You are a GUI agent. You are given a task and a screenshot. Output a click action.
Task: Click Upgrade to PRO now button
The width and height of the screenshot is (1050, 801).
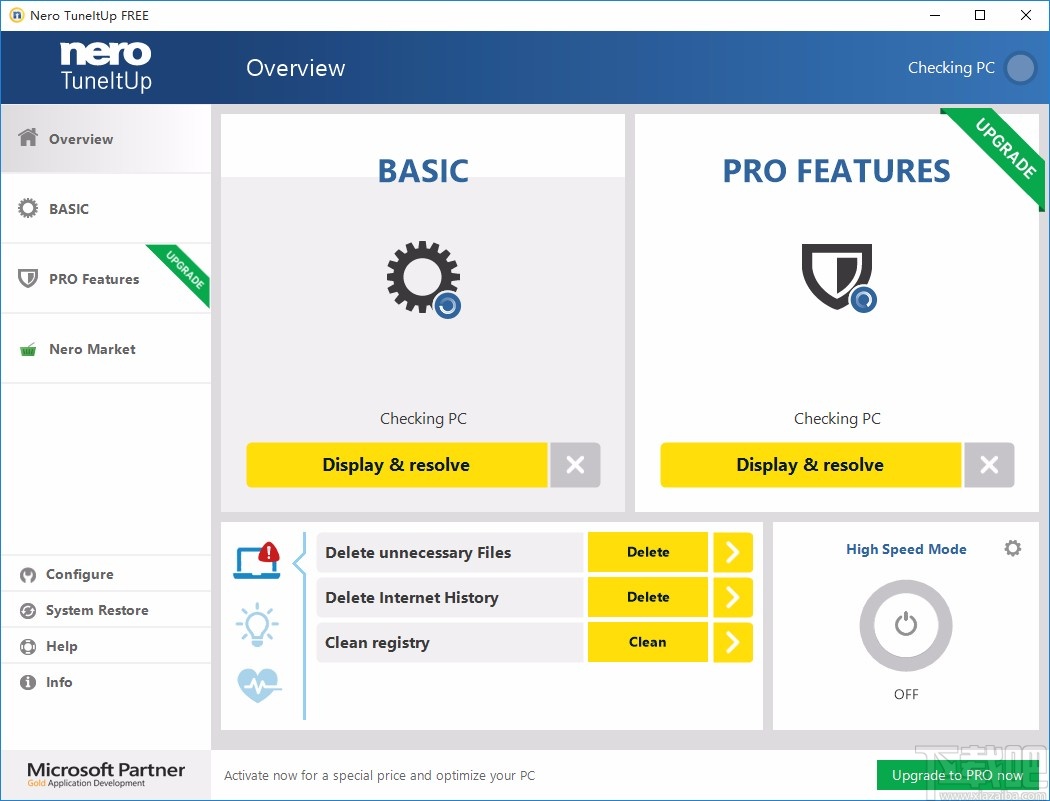pos(958,775)
